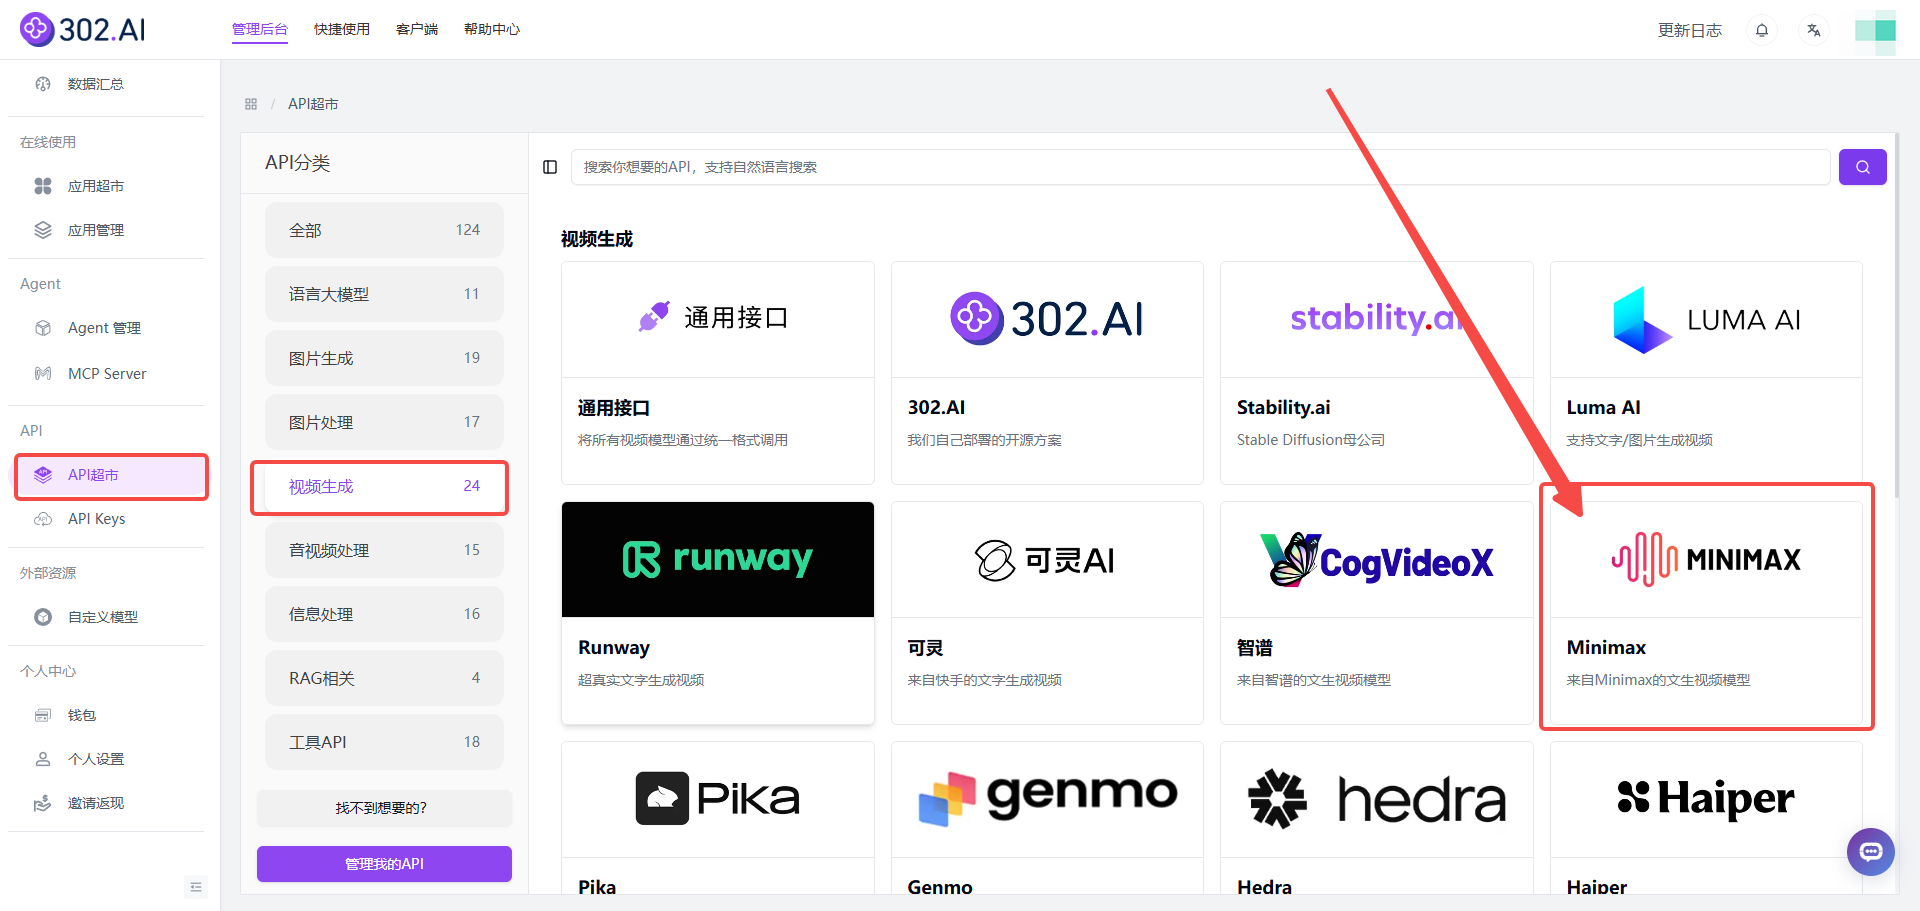Switch to 管理后台 tab

[260, 29]
